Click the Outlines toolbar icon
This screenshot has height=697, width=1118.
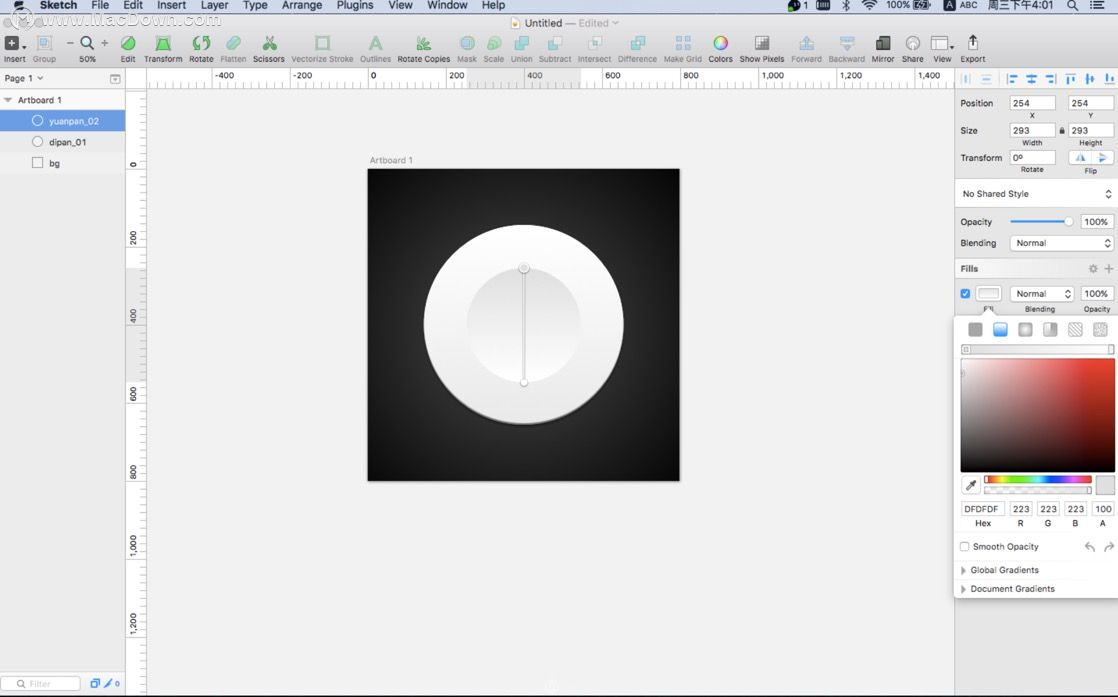375,44
